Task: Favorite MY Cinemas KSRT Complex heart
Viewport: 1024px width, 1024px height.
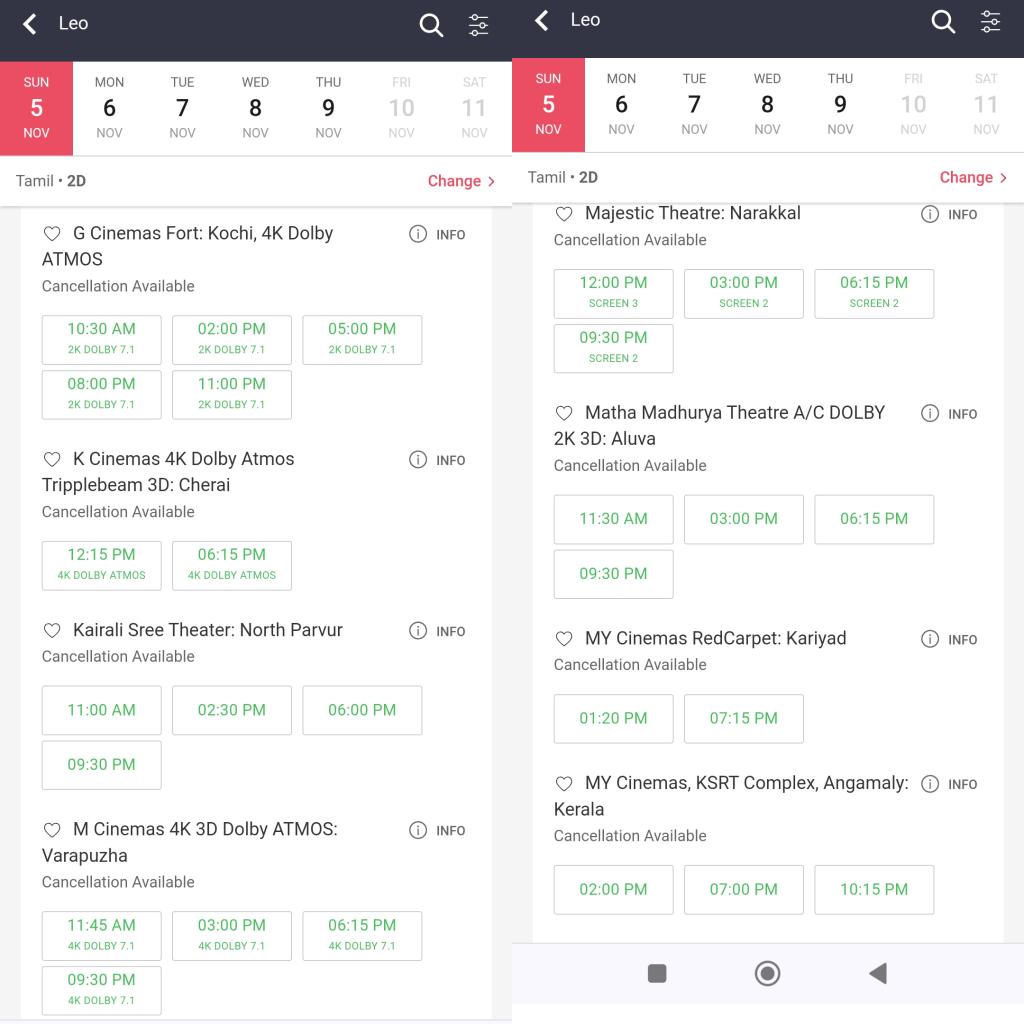Action: pos(564,783)
